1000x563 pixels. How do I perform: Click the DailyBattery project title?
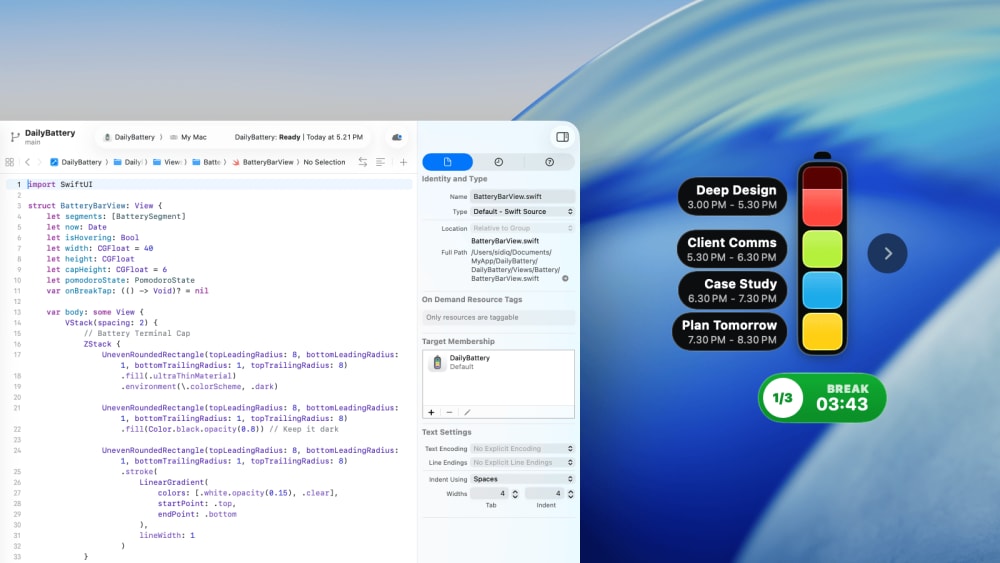pos(50,133)
